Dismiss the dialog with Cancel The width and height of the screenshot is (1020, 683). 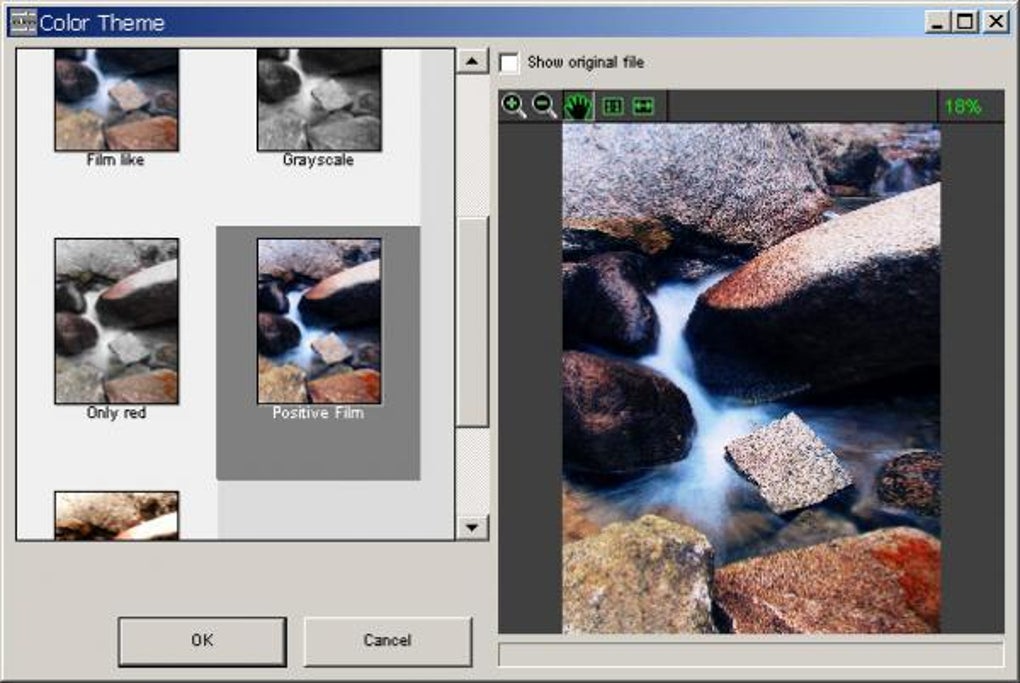[387, 641]
